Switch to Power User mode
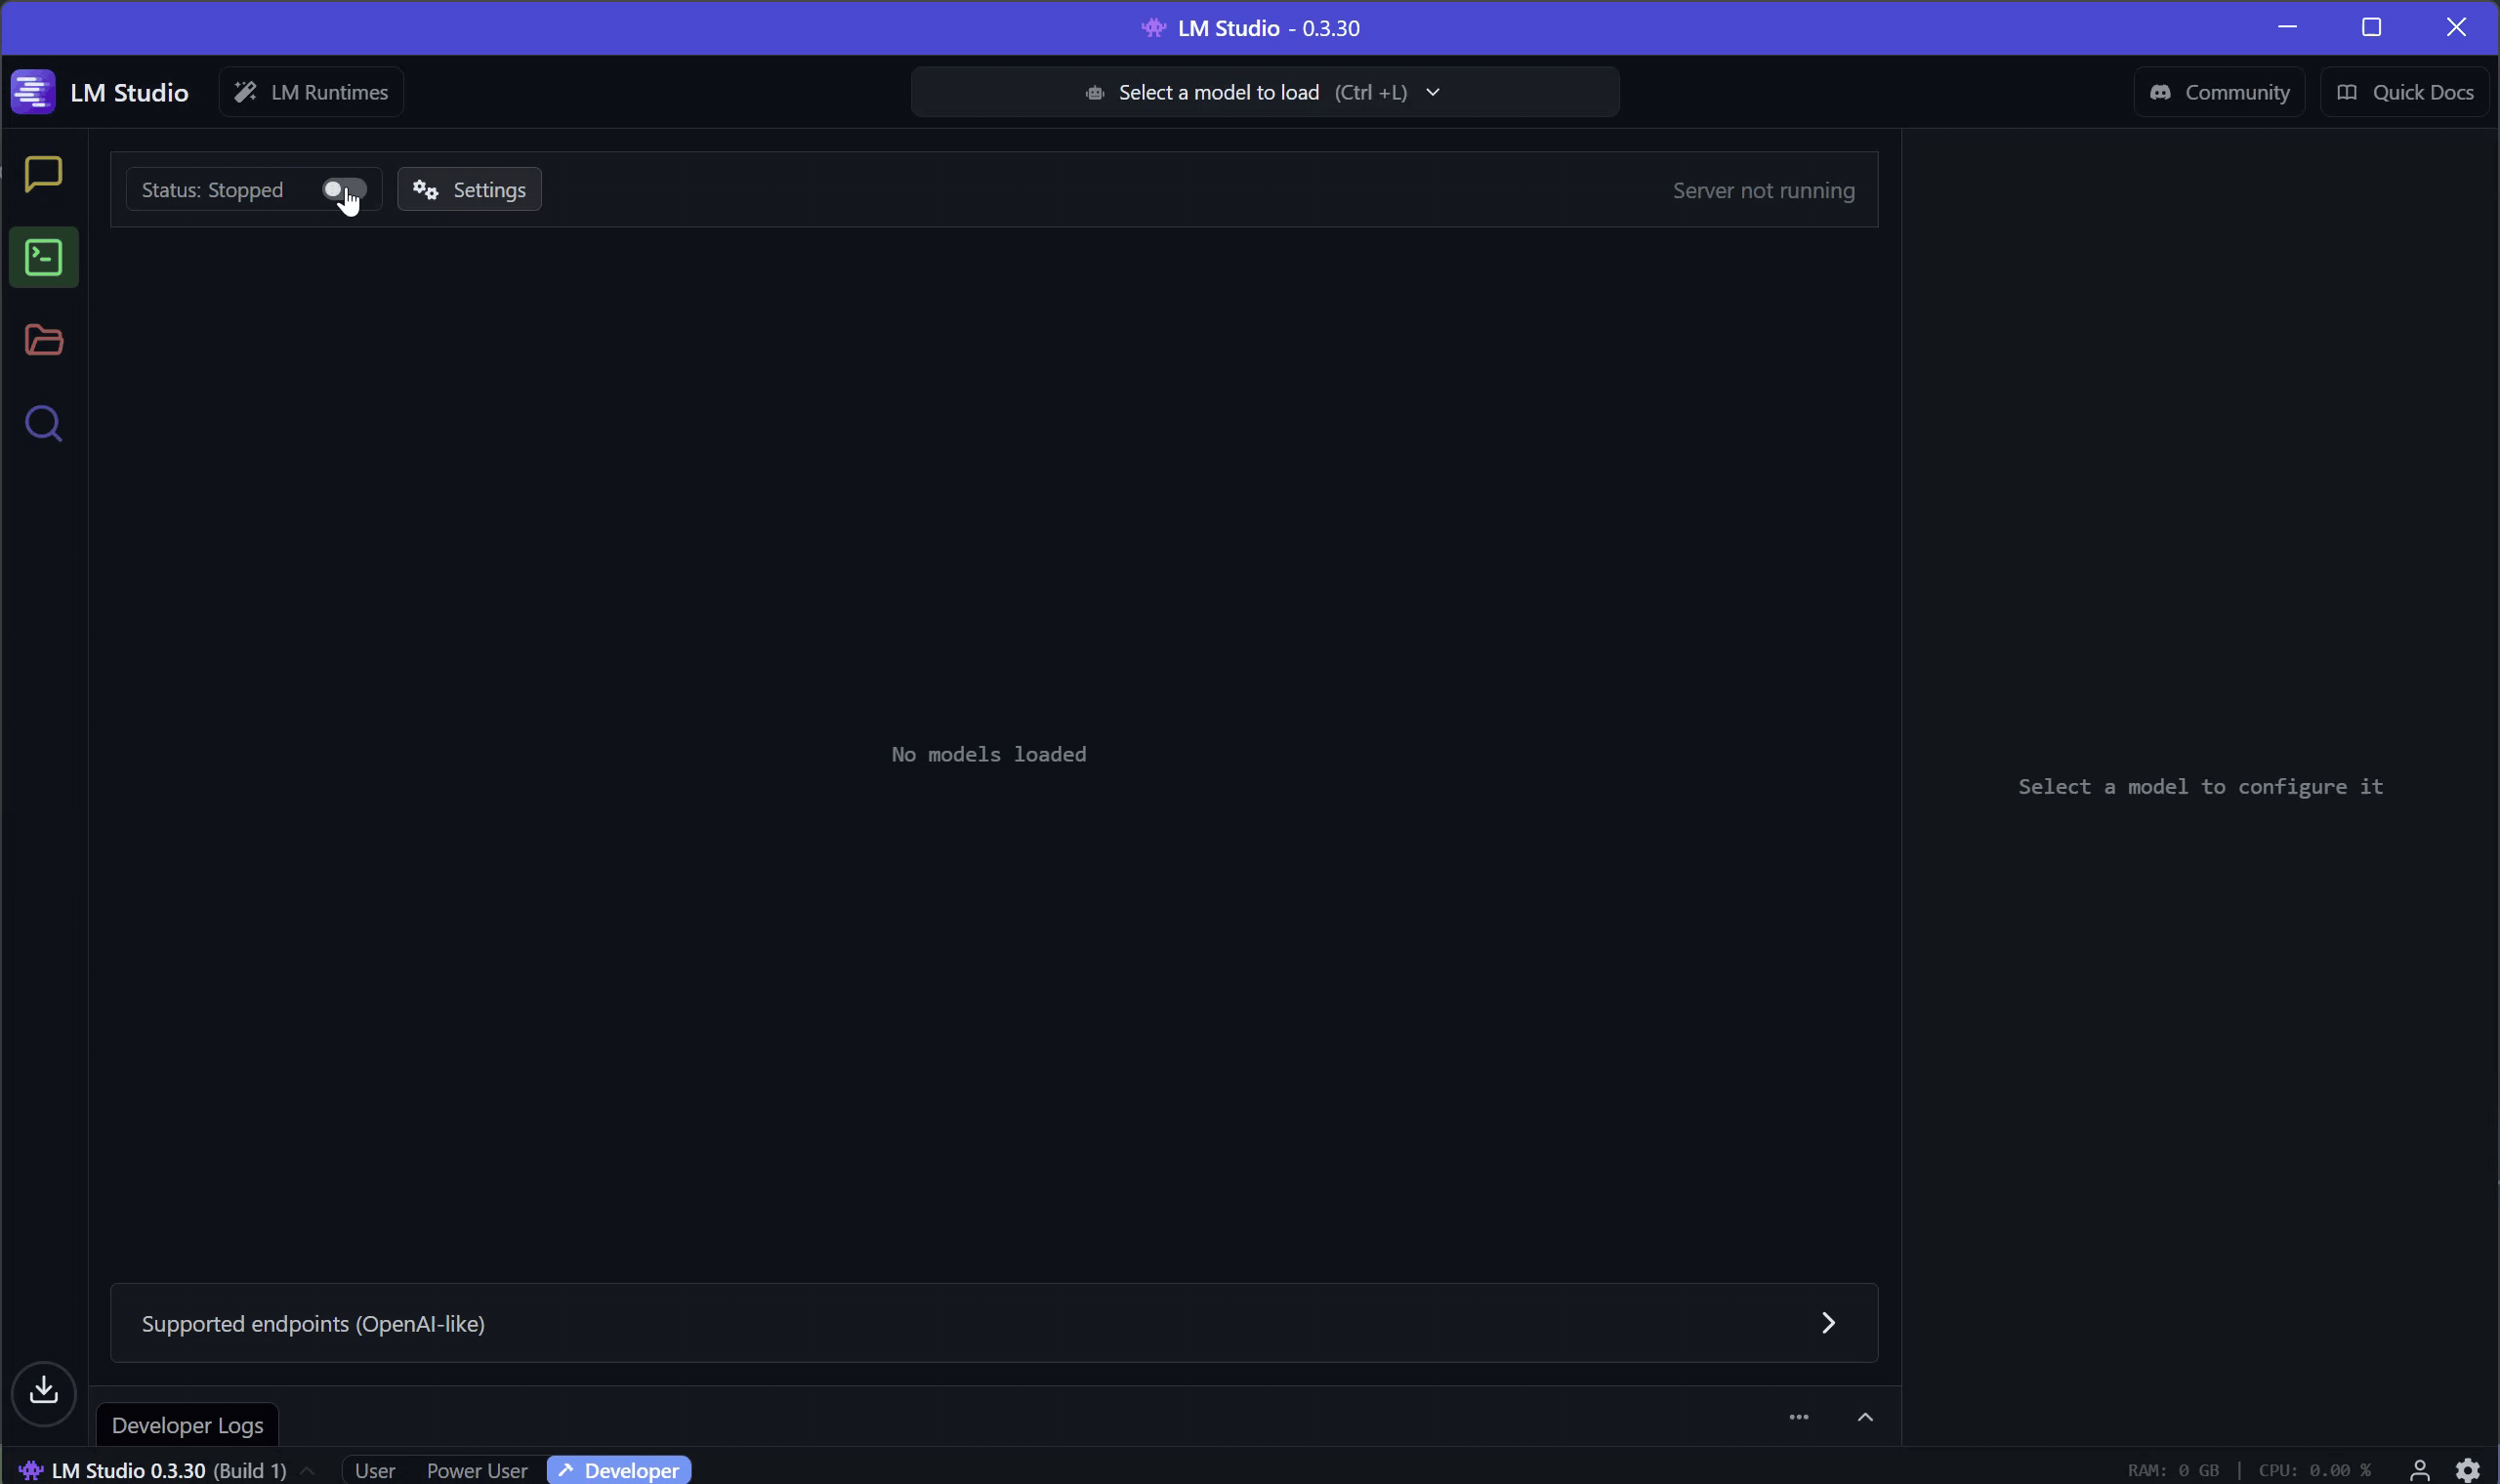This screenshot has width=2500, height=1484. pos(476,1470)
